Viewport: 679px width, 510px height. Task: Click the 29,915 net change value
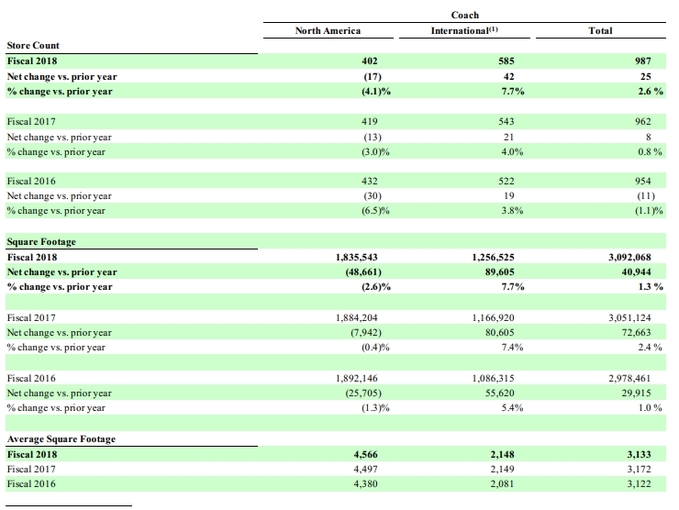[637, 394]
